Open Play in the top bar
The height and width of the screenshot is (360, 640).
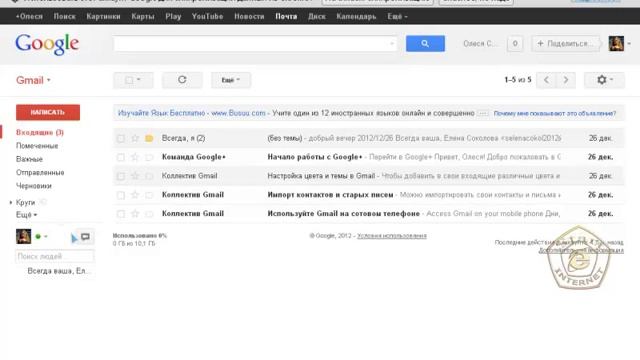tap(173, 17)
